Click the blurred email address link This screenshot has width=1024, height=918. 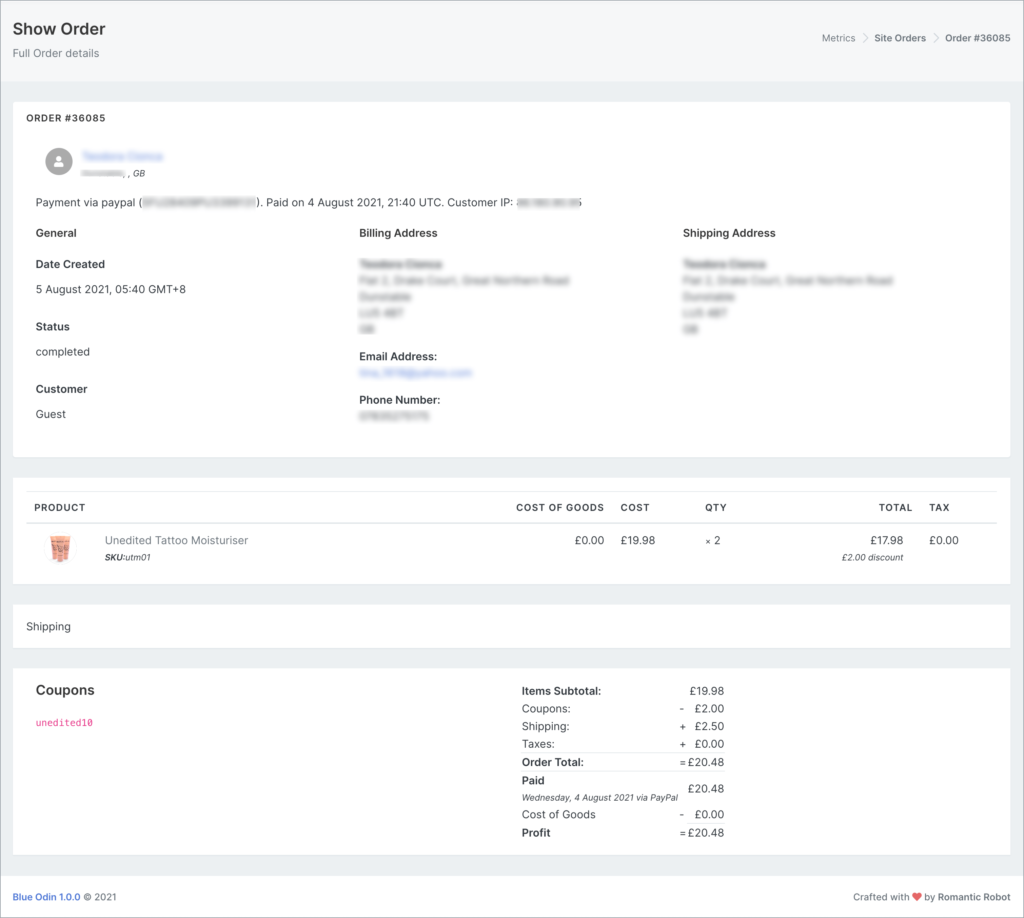415,373
